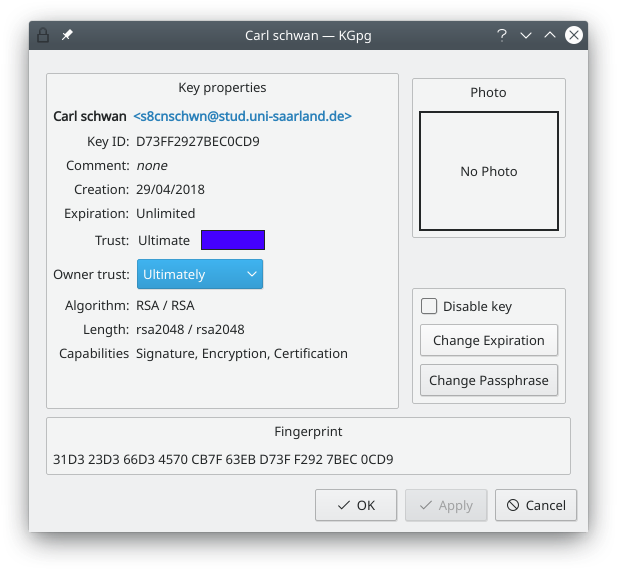Enable the Disable key checkbox
This screenshot has height=569, width=617.
coord(430,307)
